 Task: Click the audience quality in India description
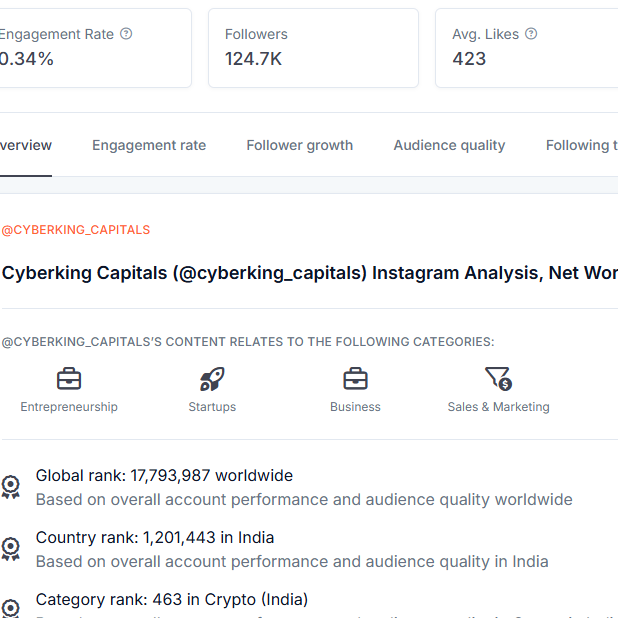292,562
